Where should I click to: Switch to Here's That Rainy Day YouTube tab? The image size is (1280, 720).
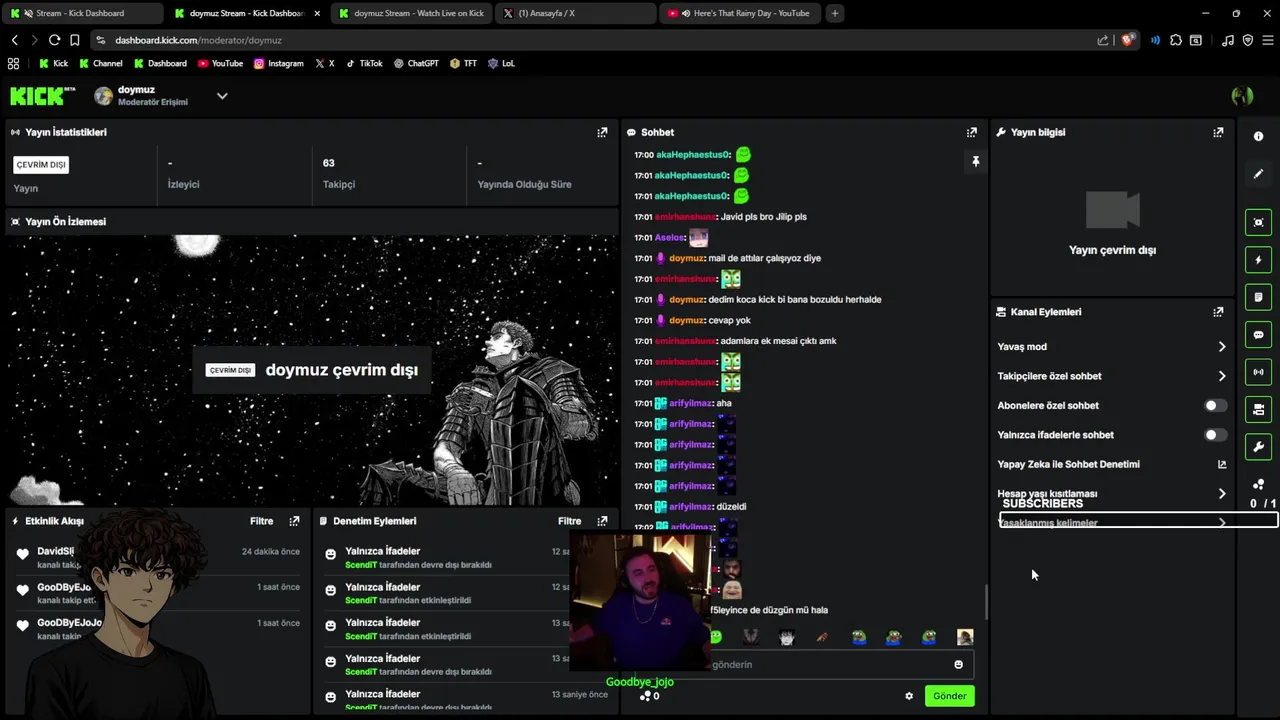click(x=740, y=13)
